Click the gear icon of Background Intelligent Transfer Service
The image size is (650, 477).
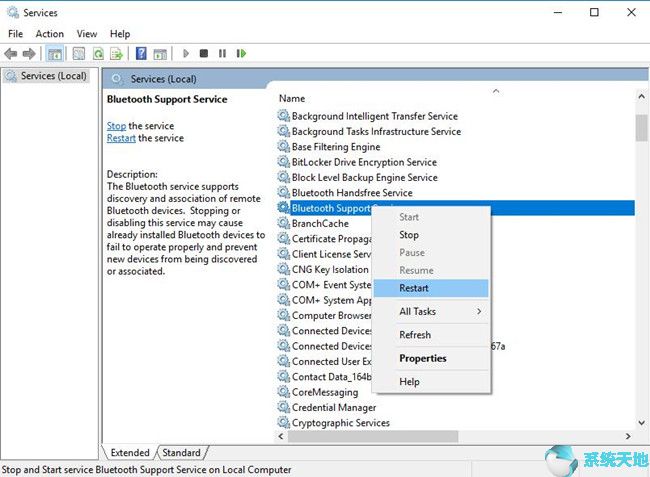284,116
